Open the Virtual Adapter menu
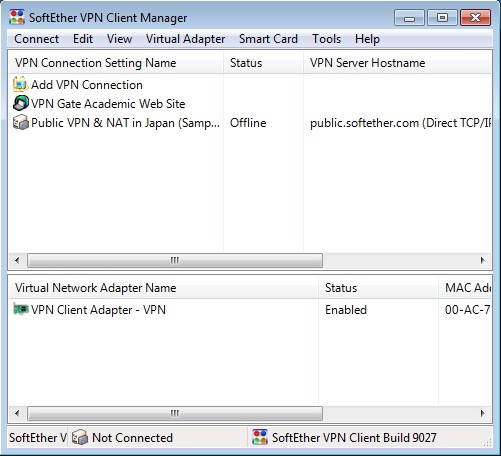501x456 pixels. pos(185,39)
